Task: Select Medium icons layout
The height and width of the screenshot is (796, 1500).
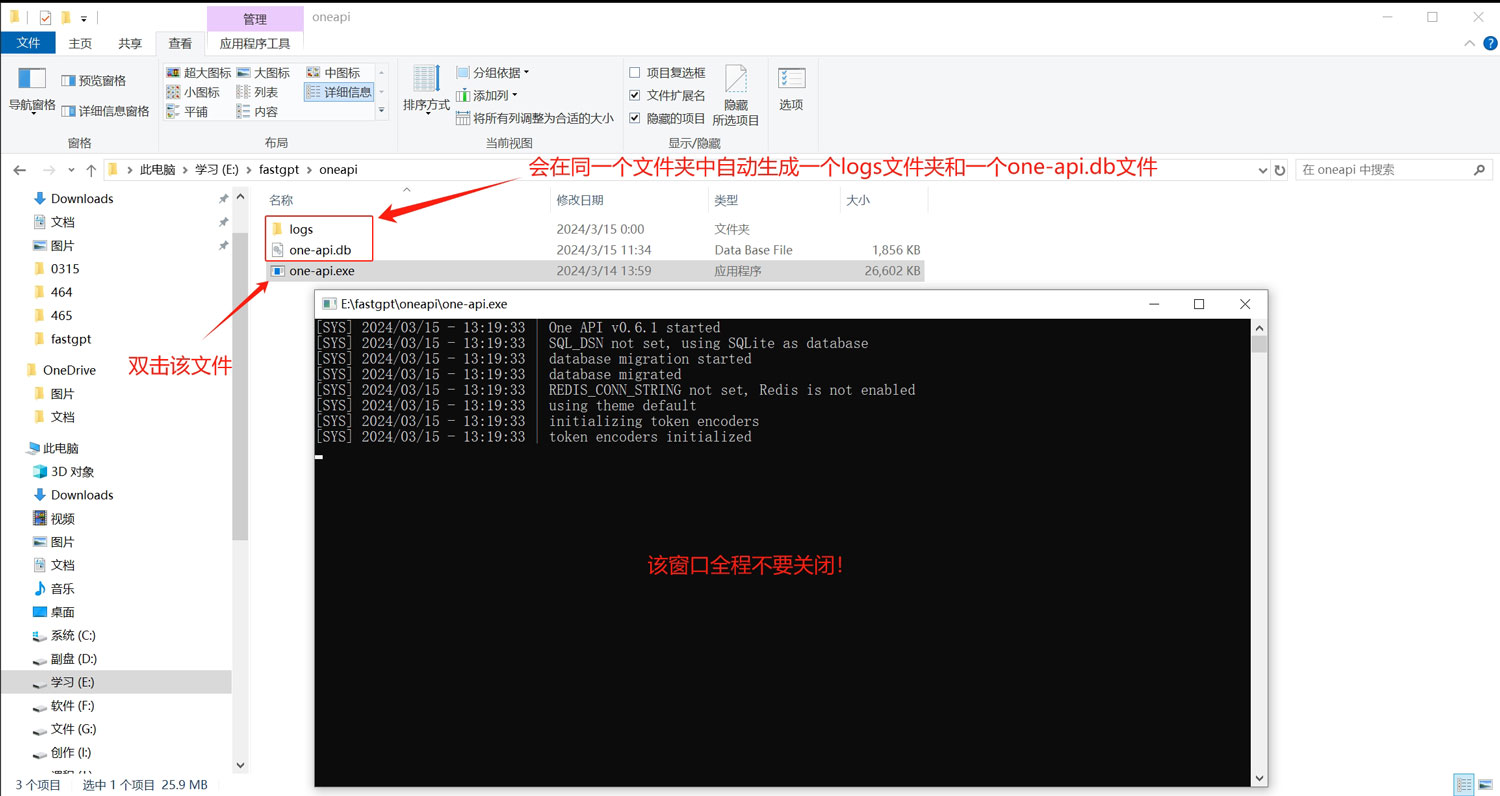Action: tap(334, 73)
